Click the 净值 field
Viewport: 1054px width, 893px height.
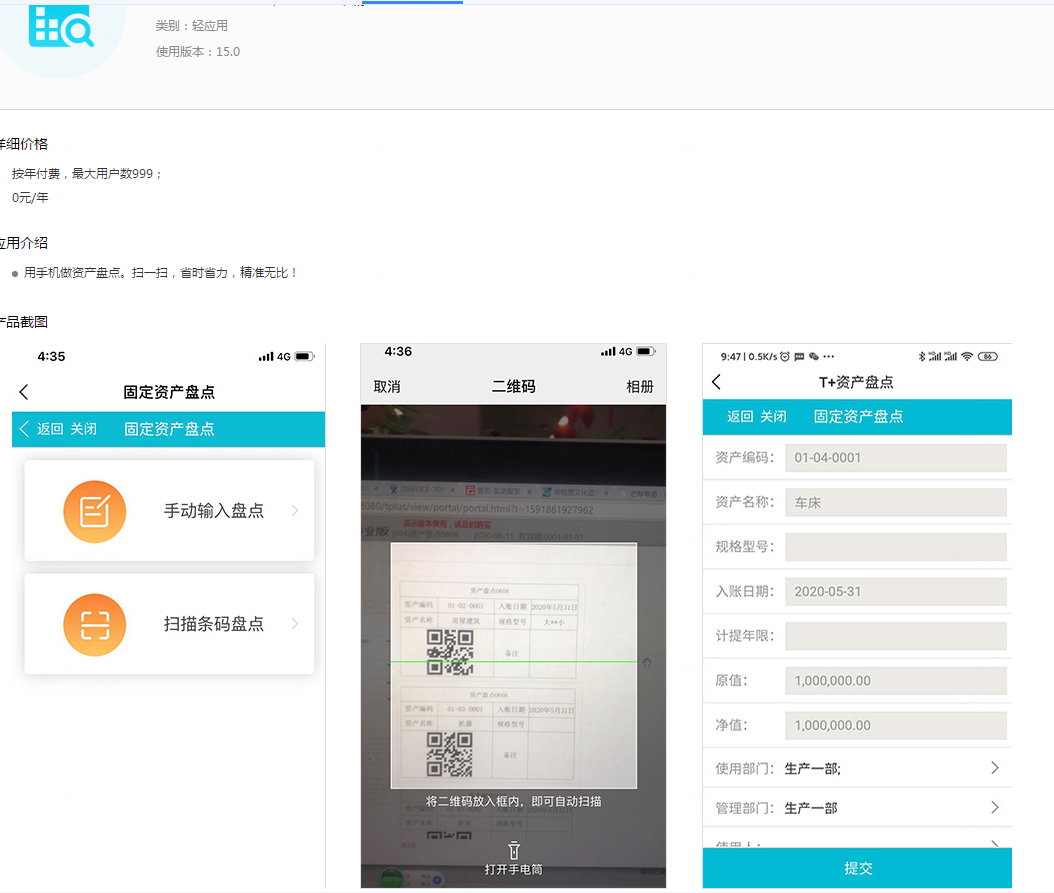point(896,726)
